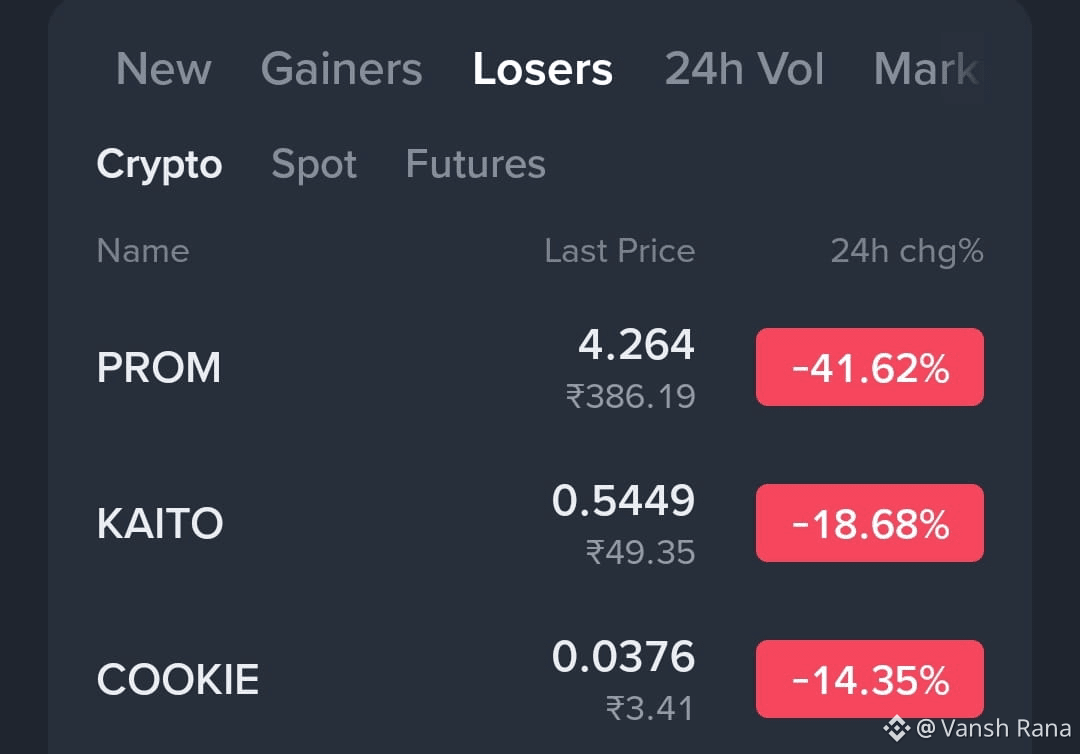The image size is (1080, 754).
Task: Open the PROM coin details
Action: pos(158,368)
